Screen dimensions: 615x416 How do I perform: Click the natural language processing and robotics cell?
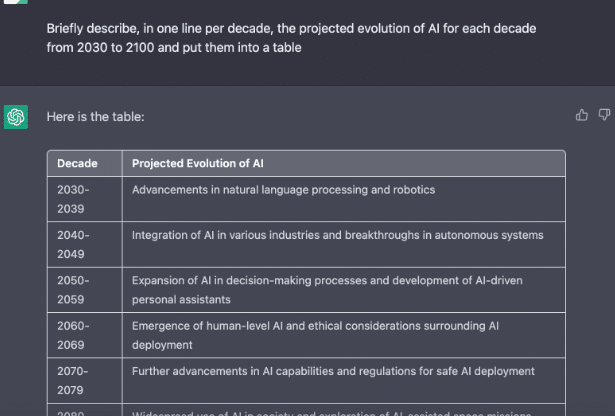click(284, 190)
